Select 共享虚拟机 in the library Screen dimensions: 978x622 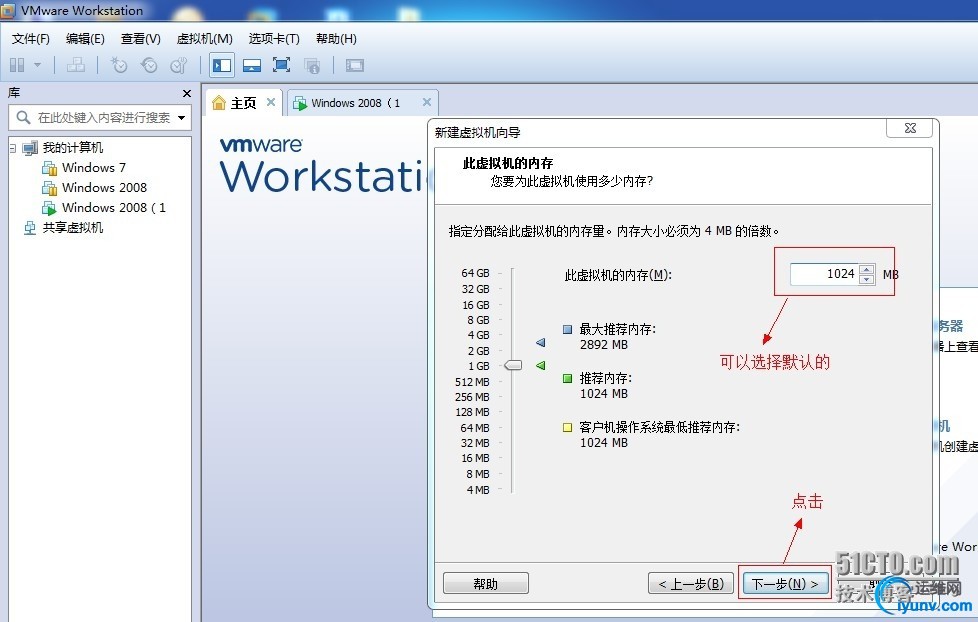point(72,228)
